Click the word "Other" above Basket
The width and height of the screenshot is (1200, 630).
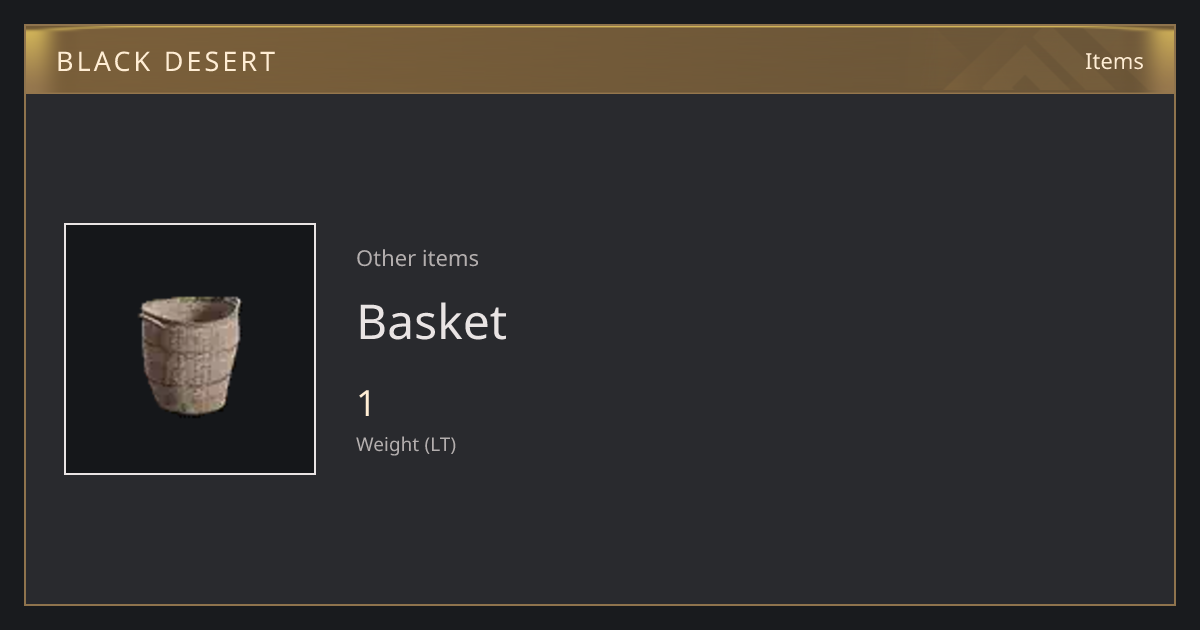(x=385, y=258)
